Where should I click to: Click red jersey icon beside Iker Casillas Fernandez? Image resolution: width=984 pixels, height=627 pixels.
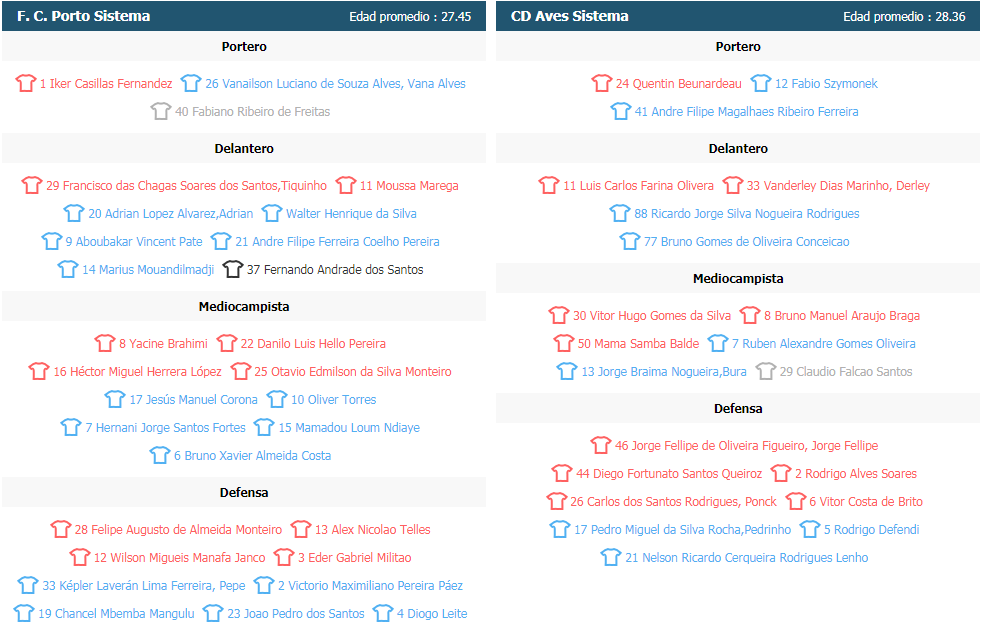pos(26,83)
